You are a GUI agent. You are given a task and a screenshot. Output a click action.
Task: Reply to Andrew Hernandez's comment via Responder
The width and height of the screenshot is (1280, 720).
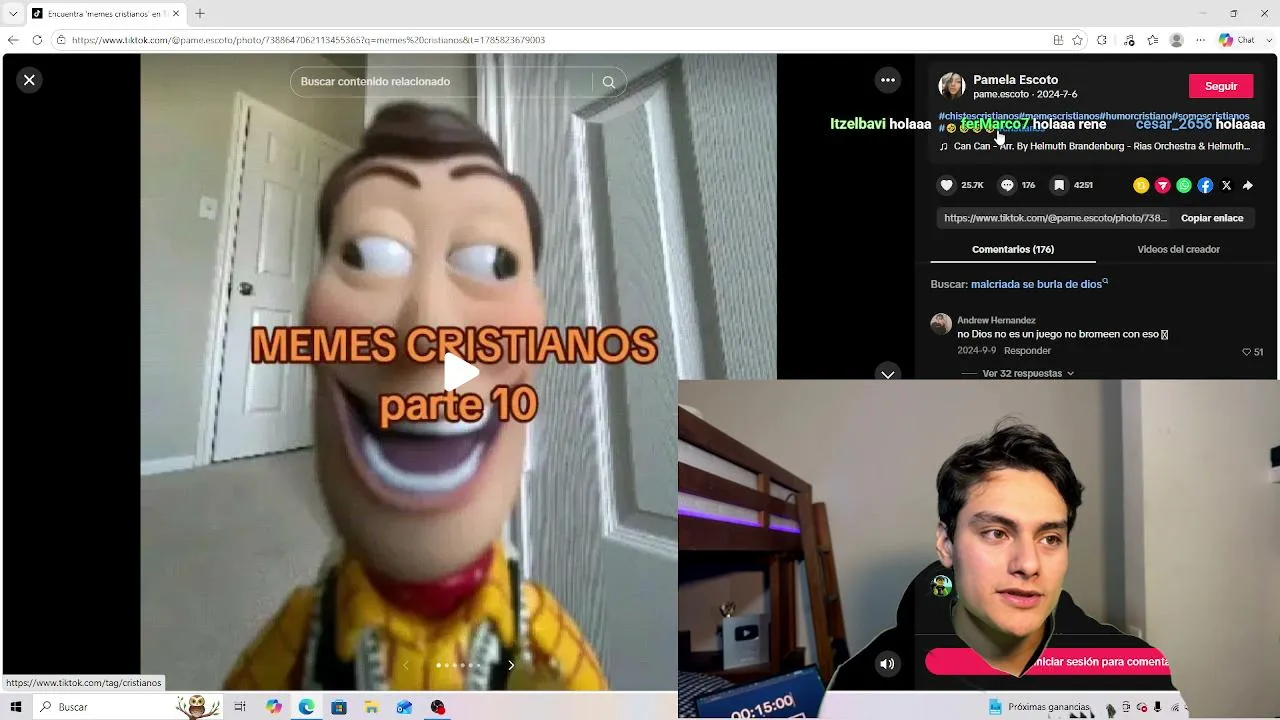pos(1027,351)
